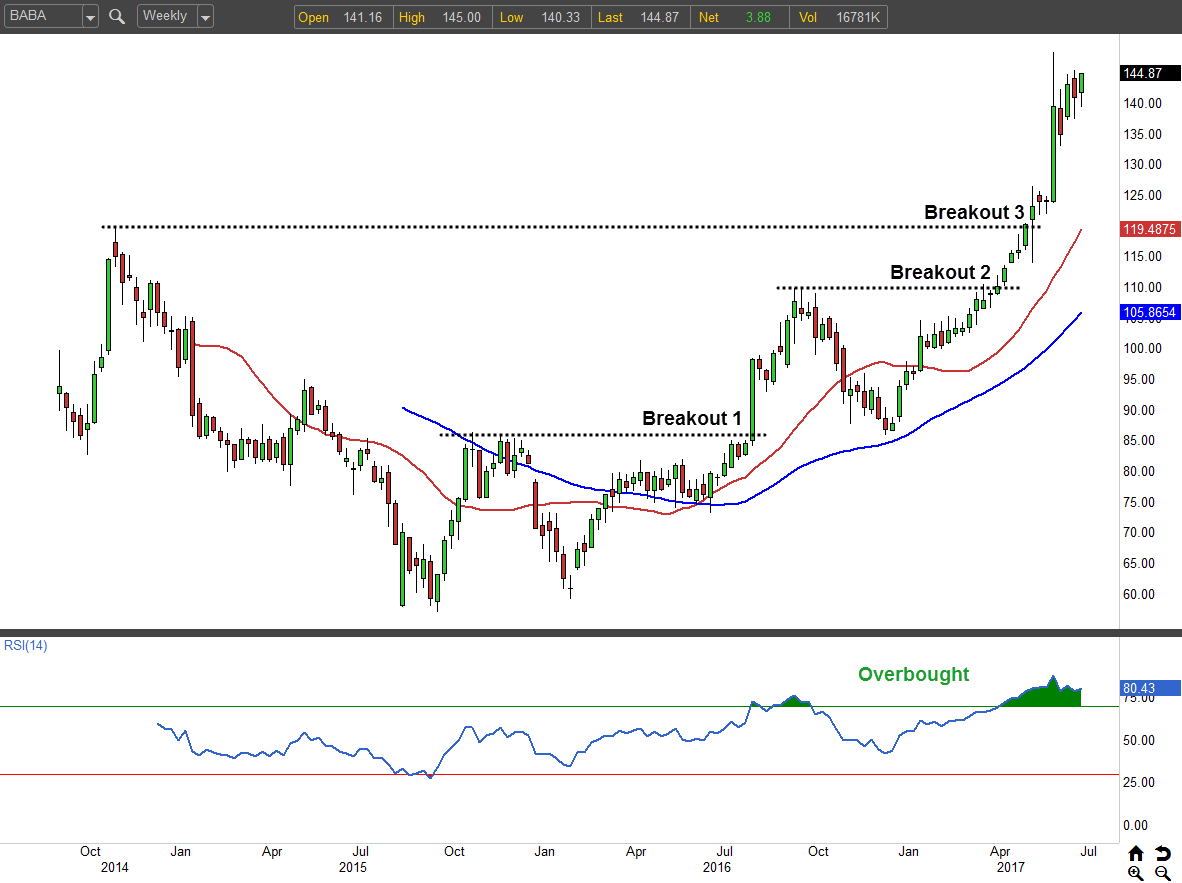
Task: Click the Breakout 3 annotation text
Action: point(973,212)
